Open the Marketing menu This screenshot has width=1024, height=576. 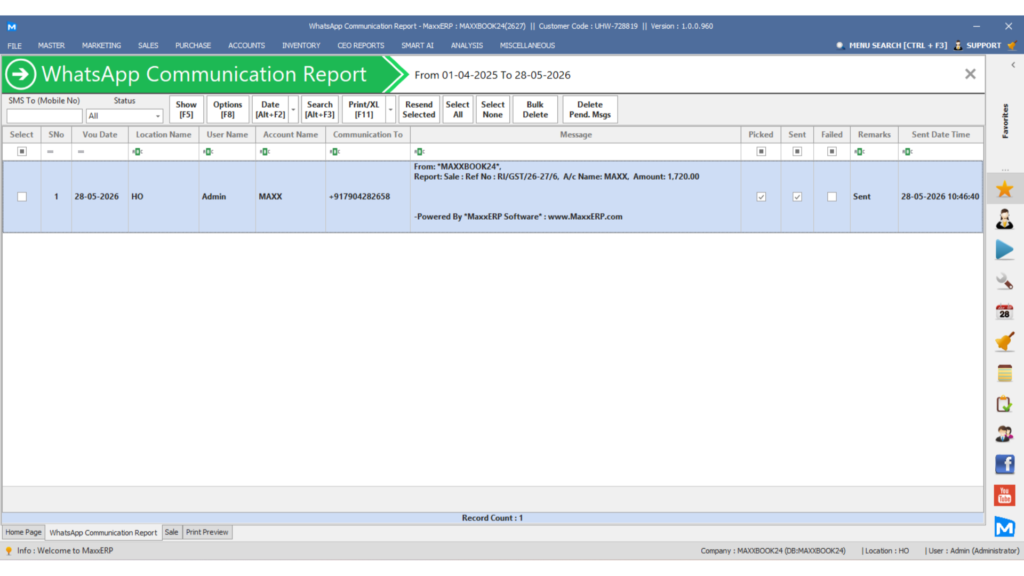pyautogui.click(x=101, y=46)
